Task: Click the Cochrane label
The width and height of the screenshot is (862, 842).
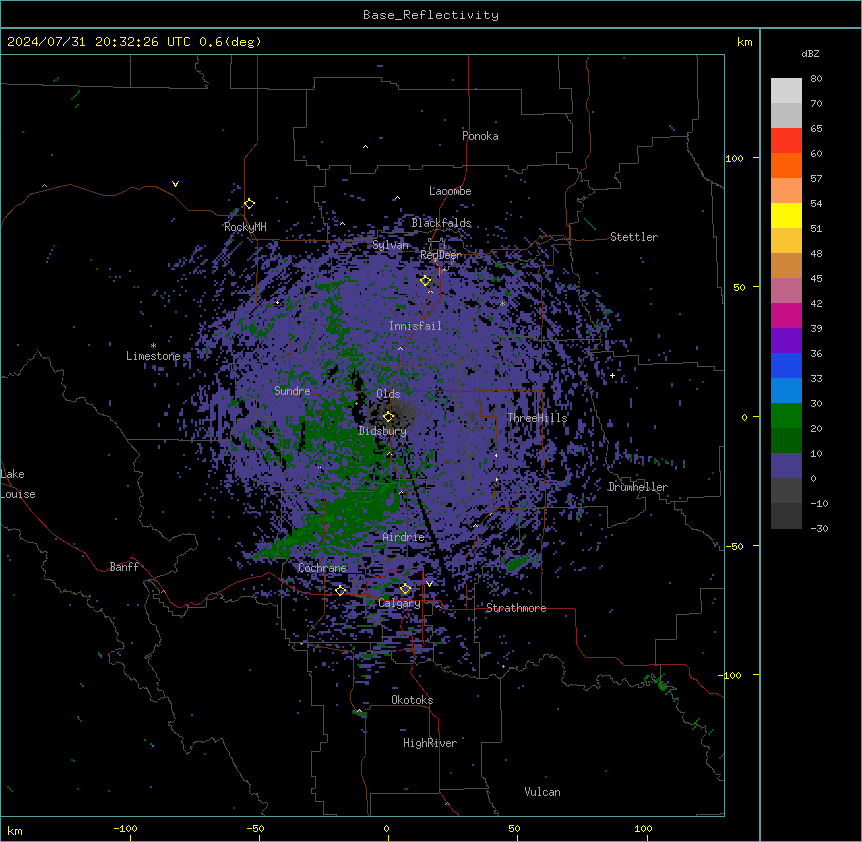Action: (x=322, y=568)
